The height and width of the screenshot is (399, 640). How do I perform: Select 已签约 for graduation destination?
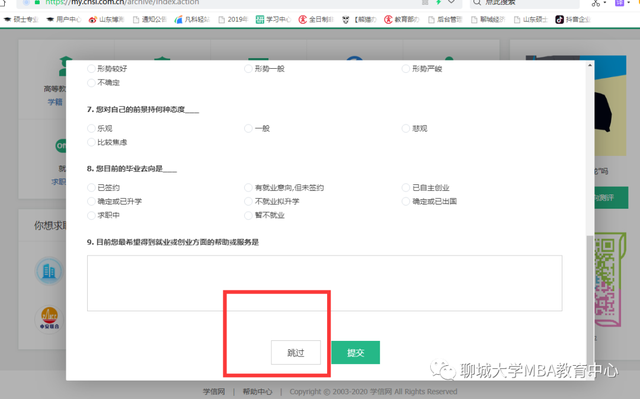point(104,188)
